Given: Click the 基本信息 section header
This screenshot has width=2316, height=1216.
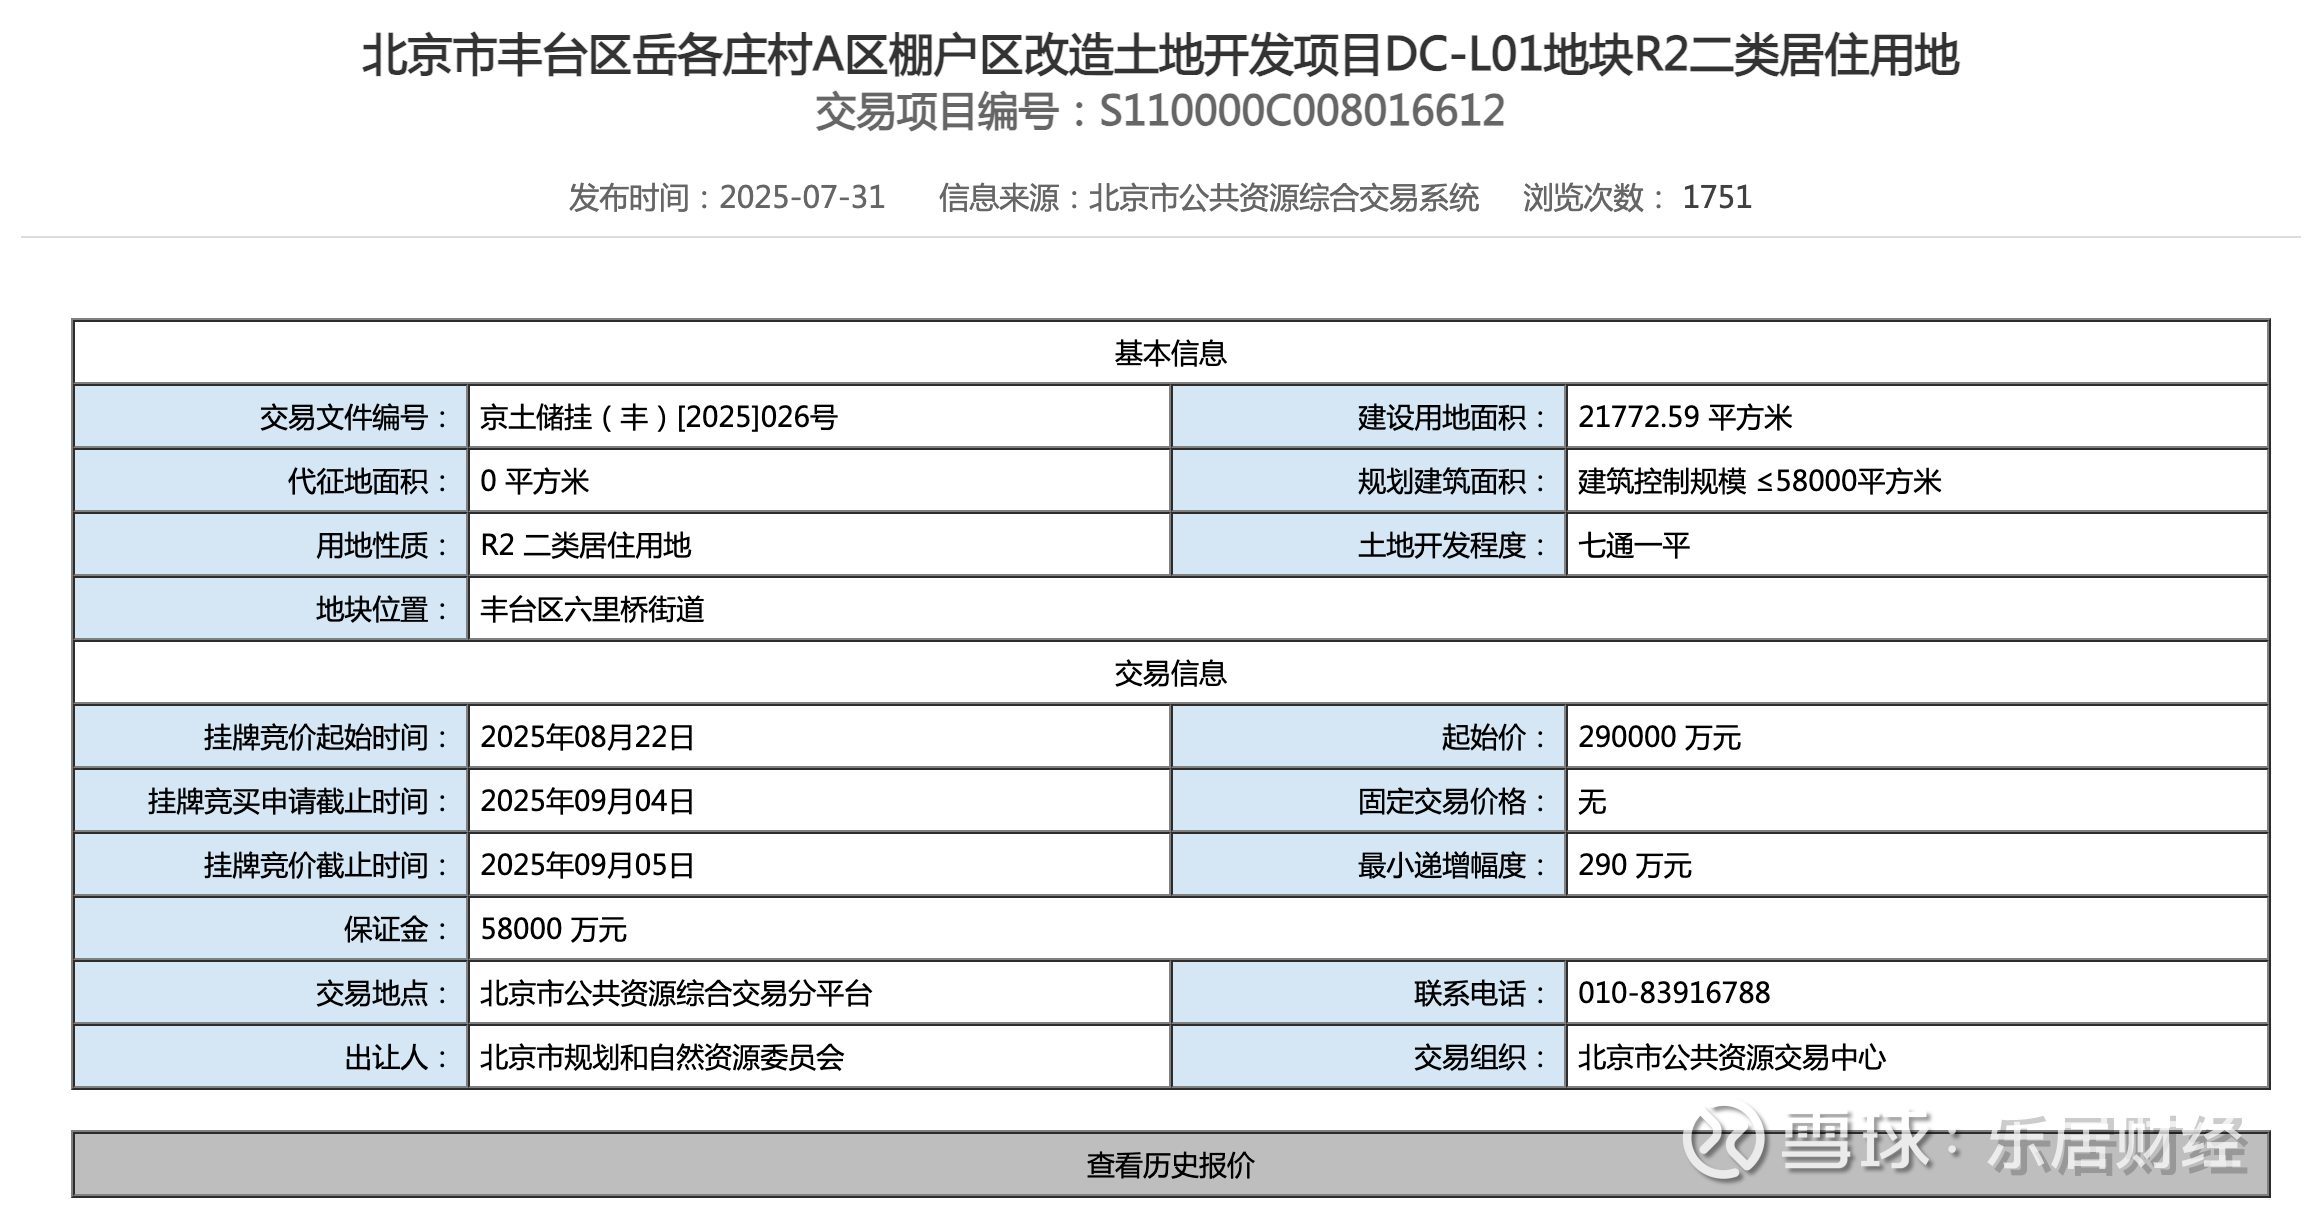Looking at the screenshot, I should point(1170,353).
